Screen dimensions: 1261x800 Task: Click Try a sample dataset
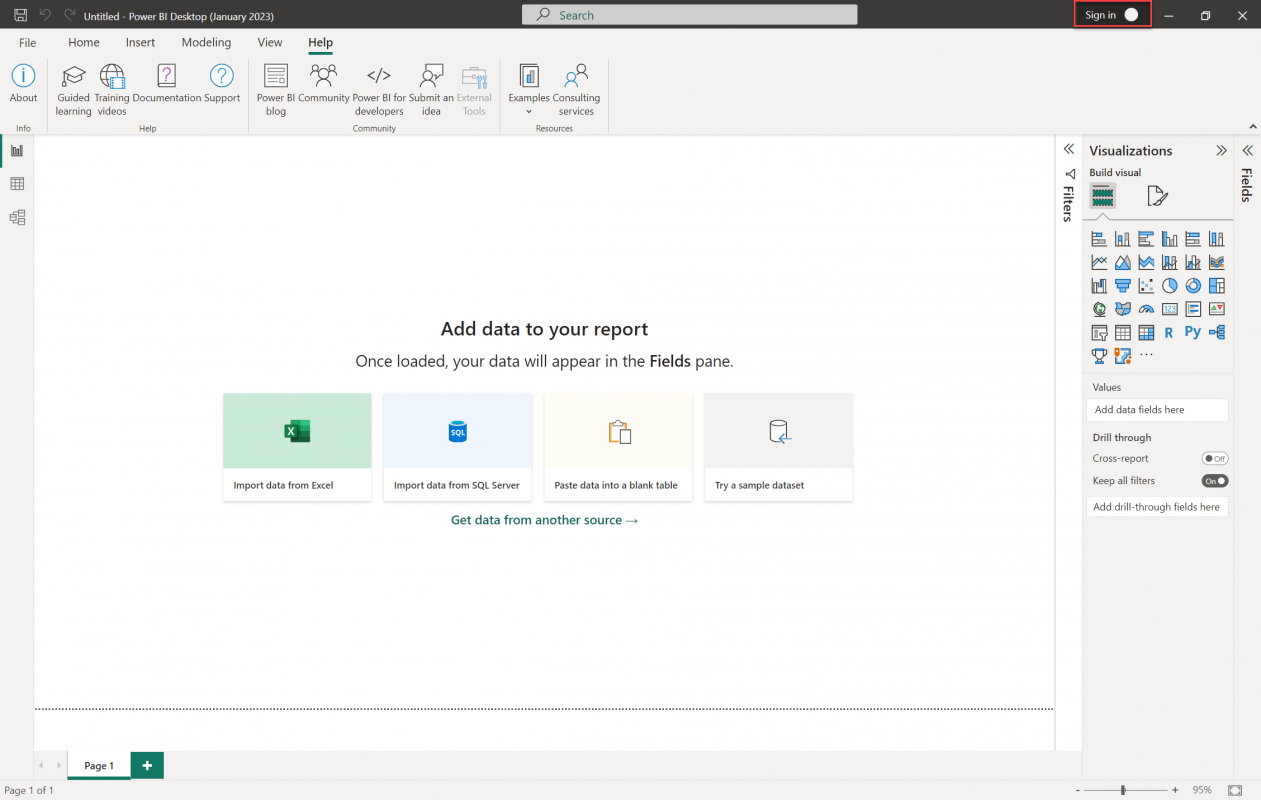(x=779, y=447)
